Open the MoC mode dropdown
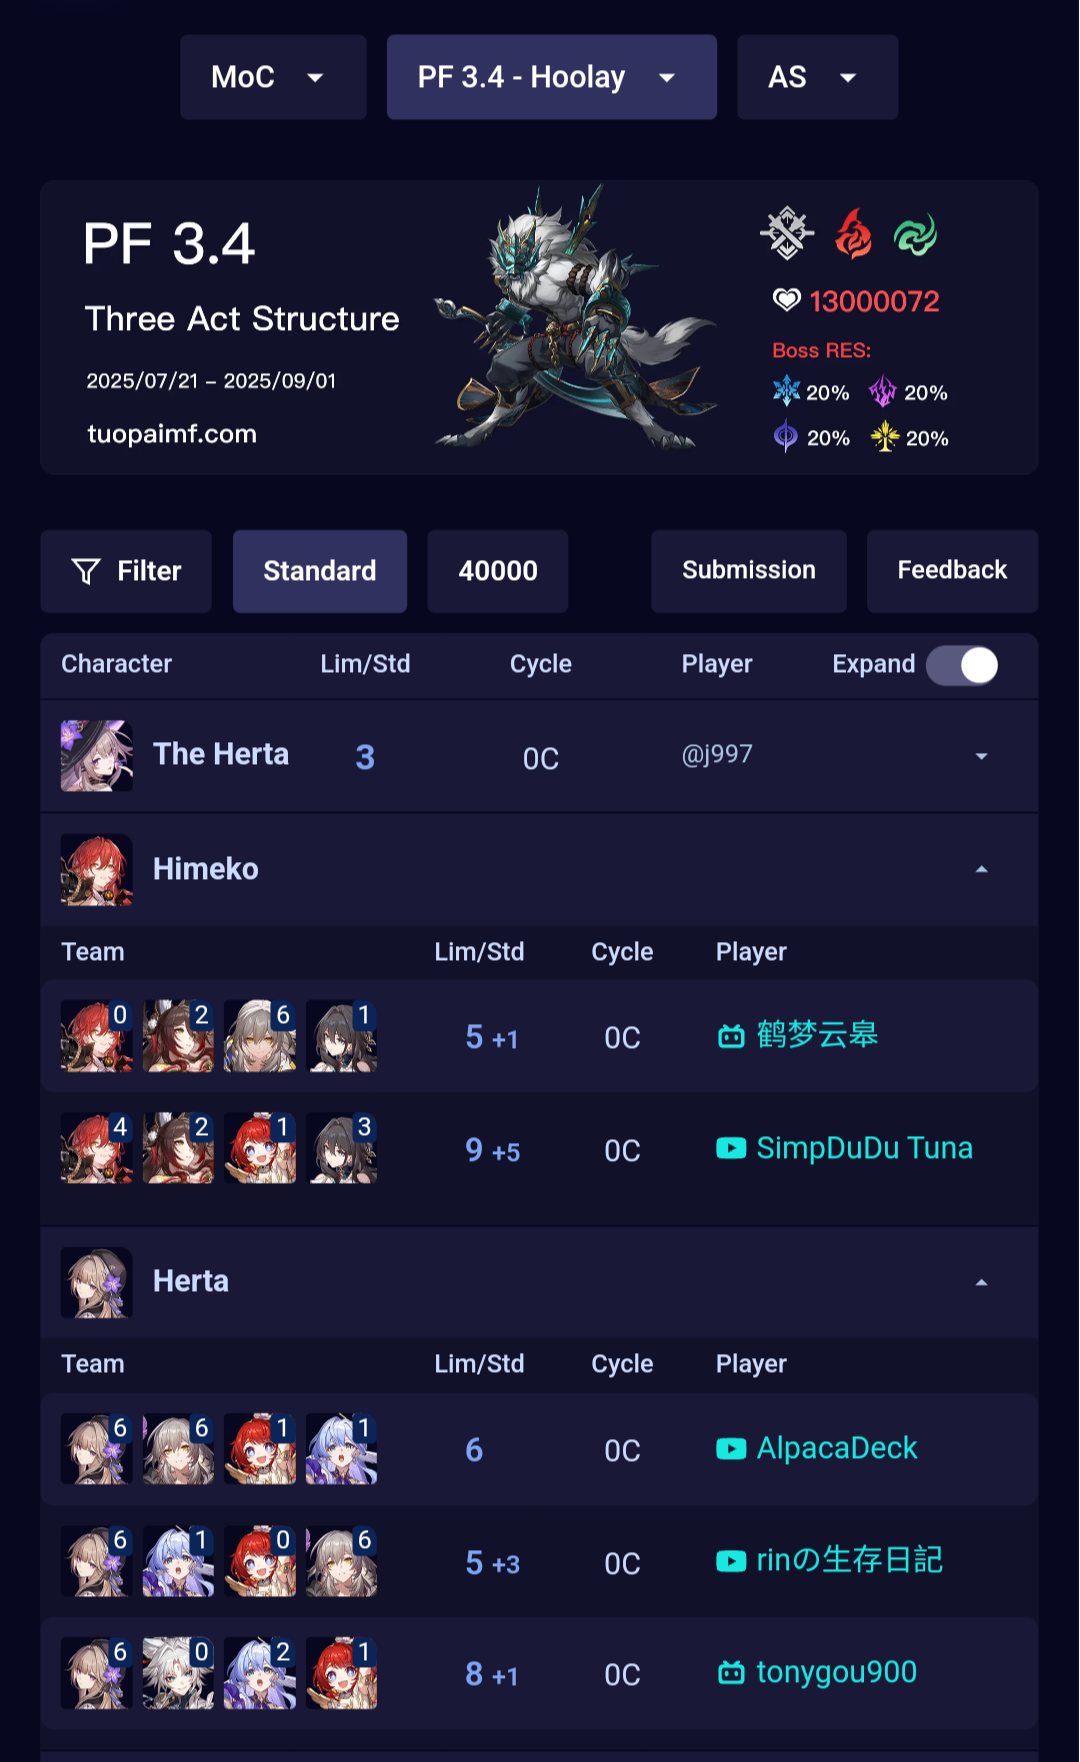This screenshot has width=1080, height=1762. 273,77
